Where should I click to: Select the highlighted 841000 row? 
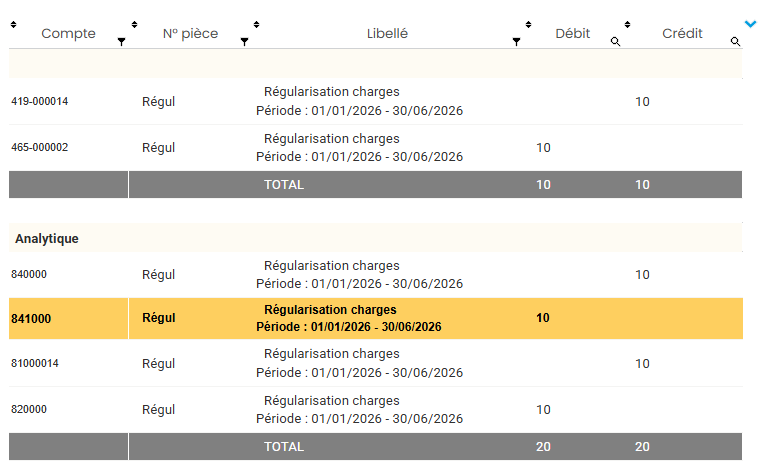[x=376, y=318]
